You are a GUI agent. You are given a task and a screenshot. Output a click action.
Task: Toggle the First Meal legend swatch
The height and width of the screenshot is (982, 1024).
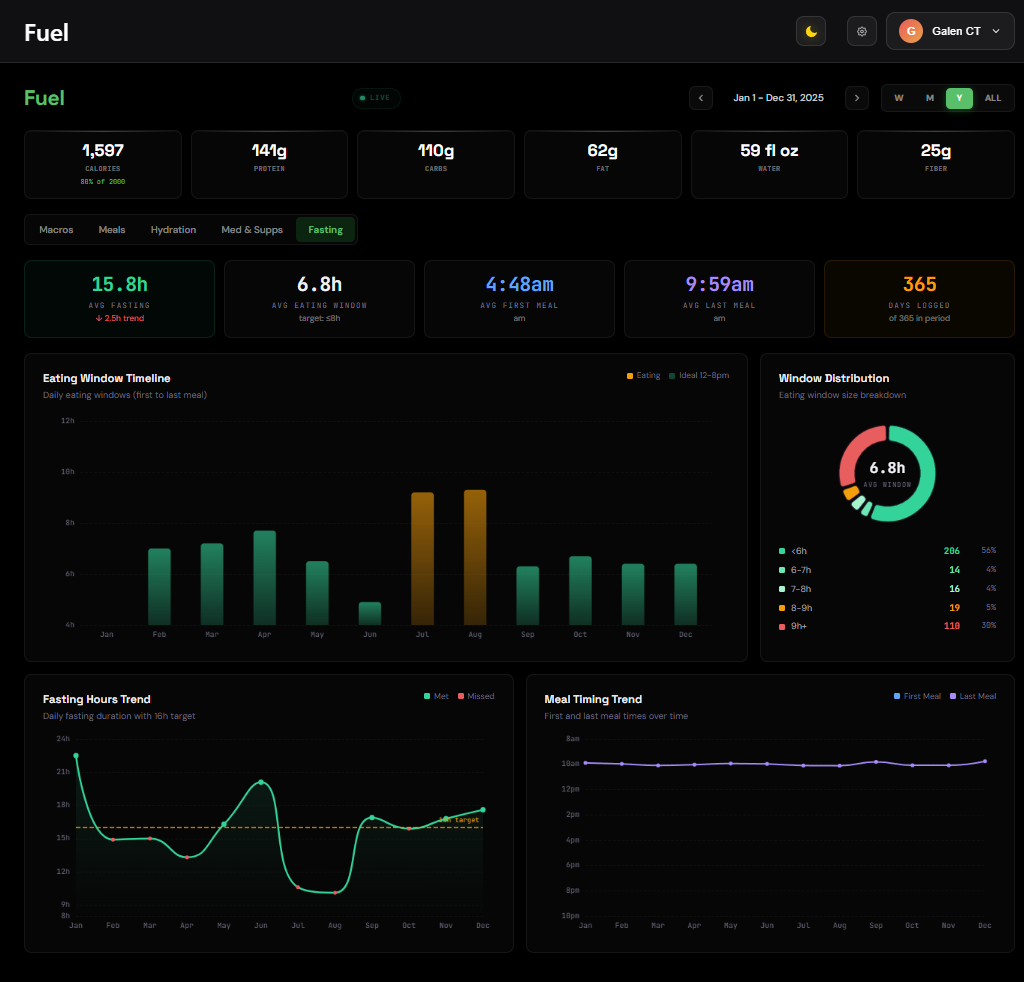(x=897, y=697)
